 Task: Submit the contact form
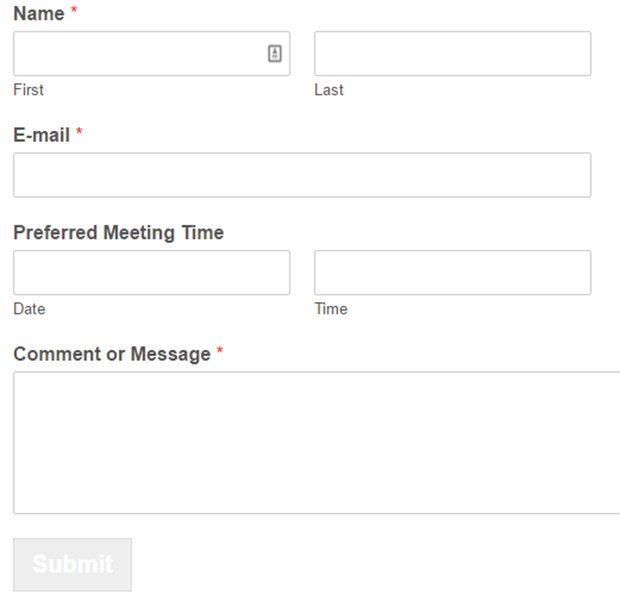73,564
